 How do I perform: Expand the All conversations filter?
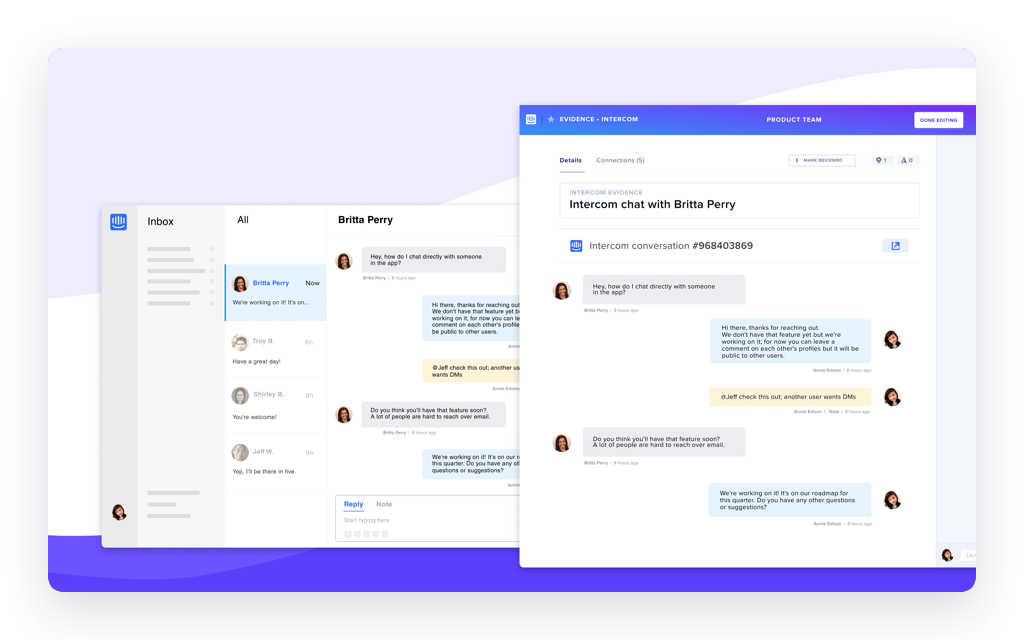click(x=242, y=219)
